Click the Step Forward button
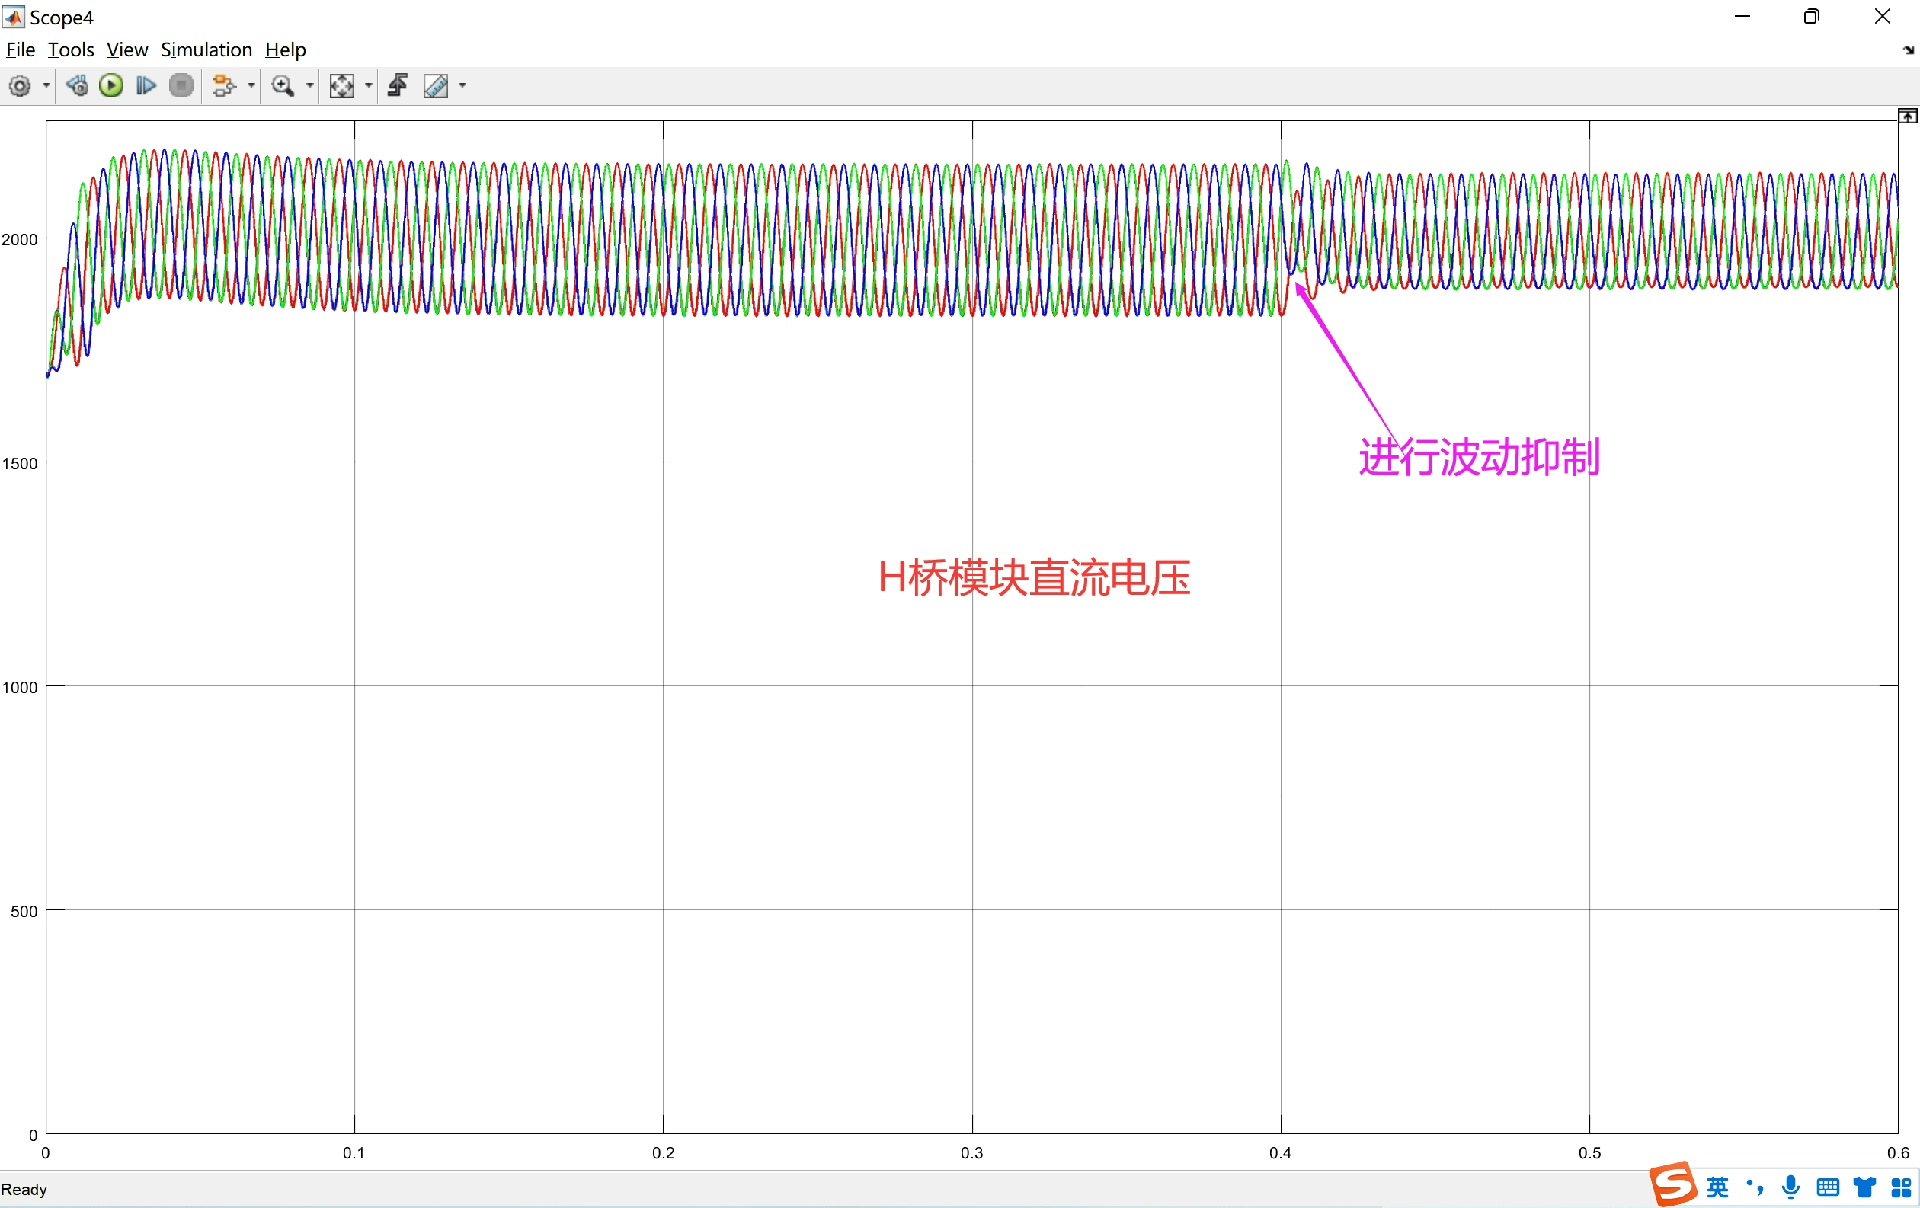 pyautogui.click(x=146, y=86)
